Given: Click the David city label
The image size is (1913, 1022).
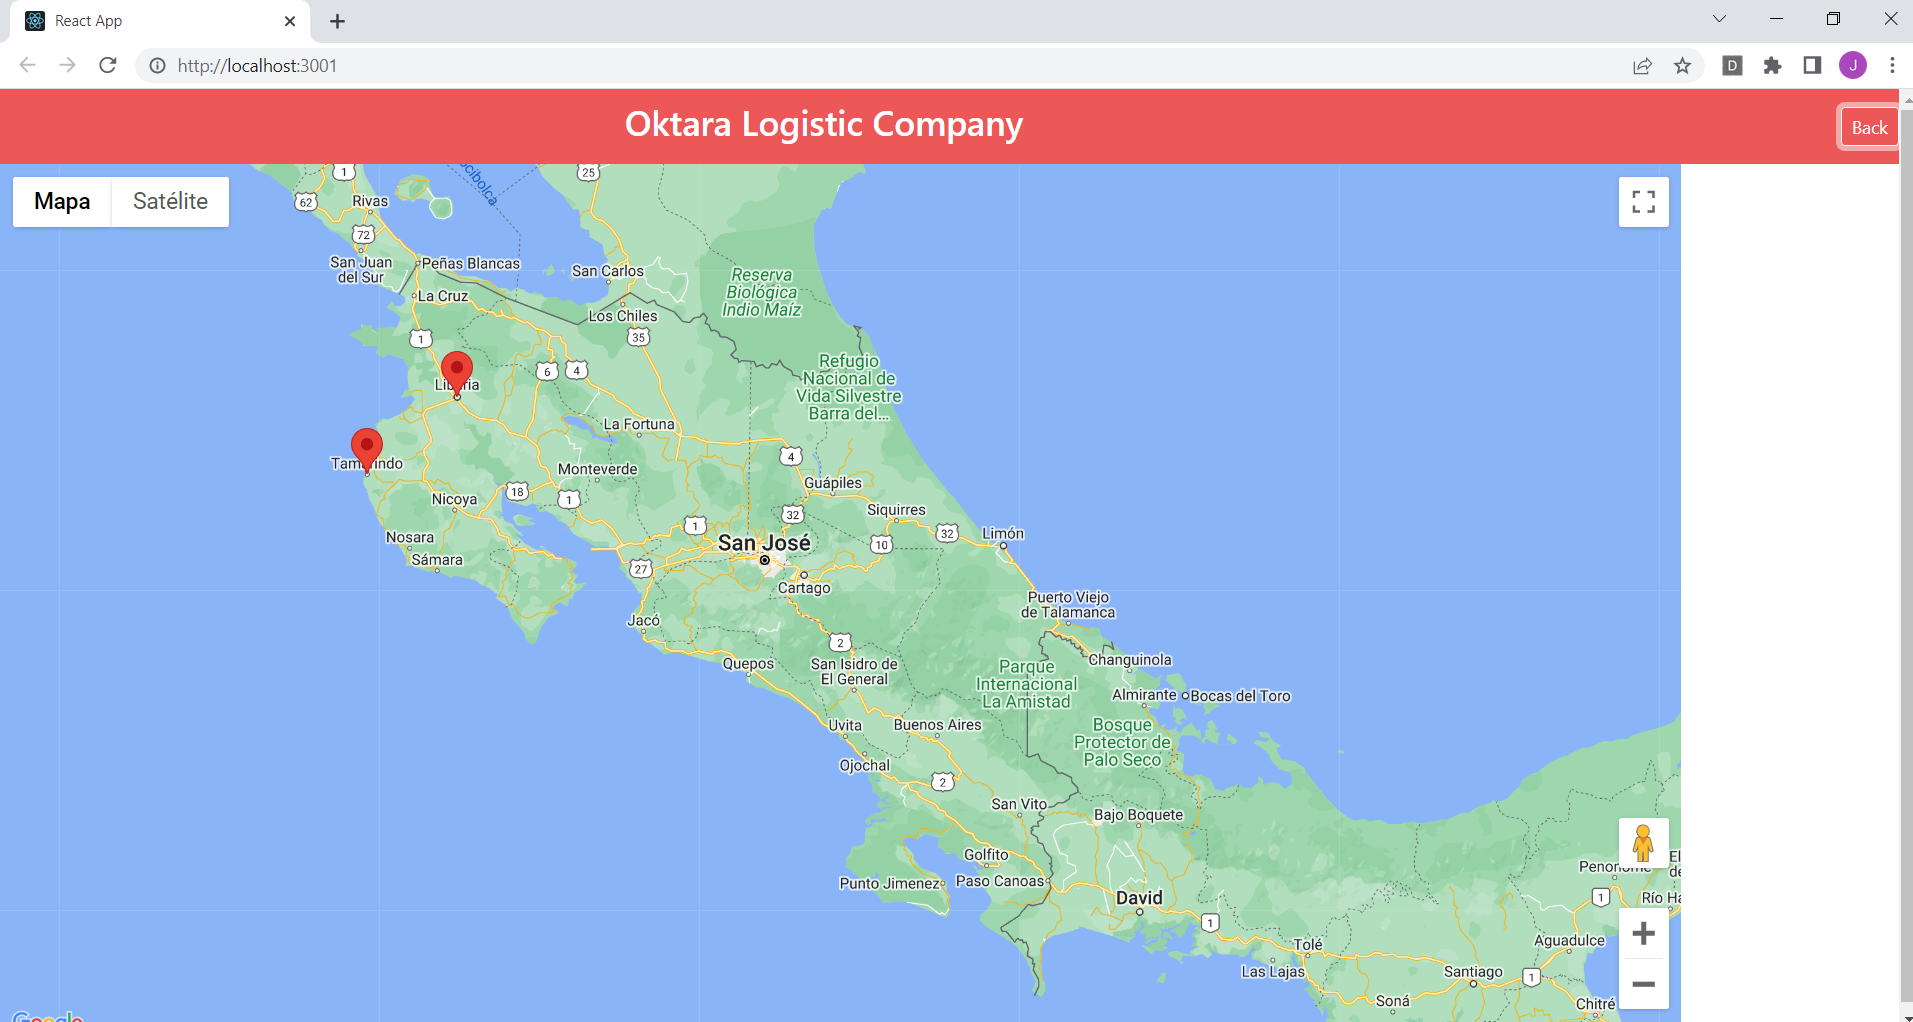Looking at the screenshot, I should tap(1139, 897).
